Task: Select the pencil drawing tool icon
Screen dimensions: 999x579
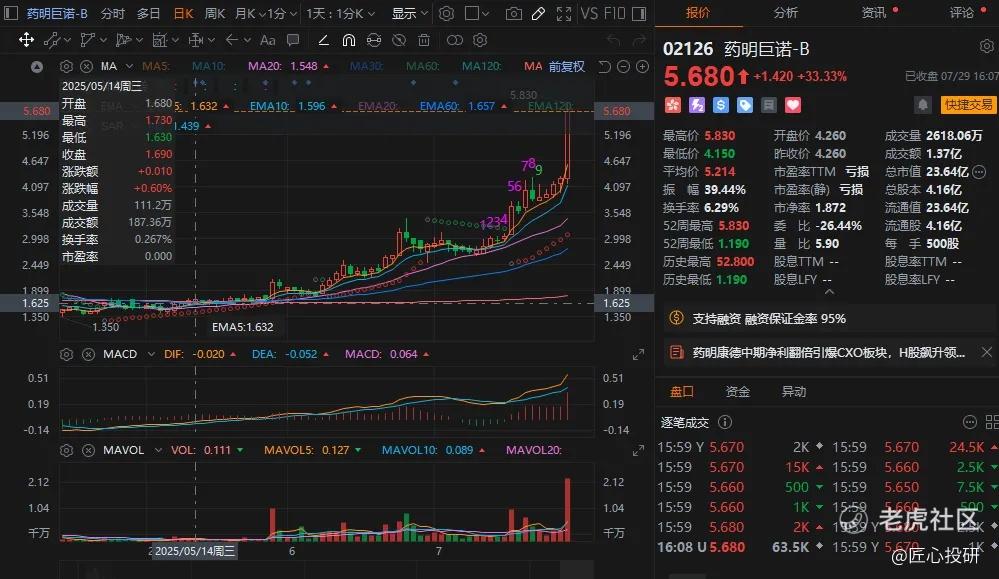Action: coord(538,13)
